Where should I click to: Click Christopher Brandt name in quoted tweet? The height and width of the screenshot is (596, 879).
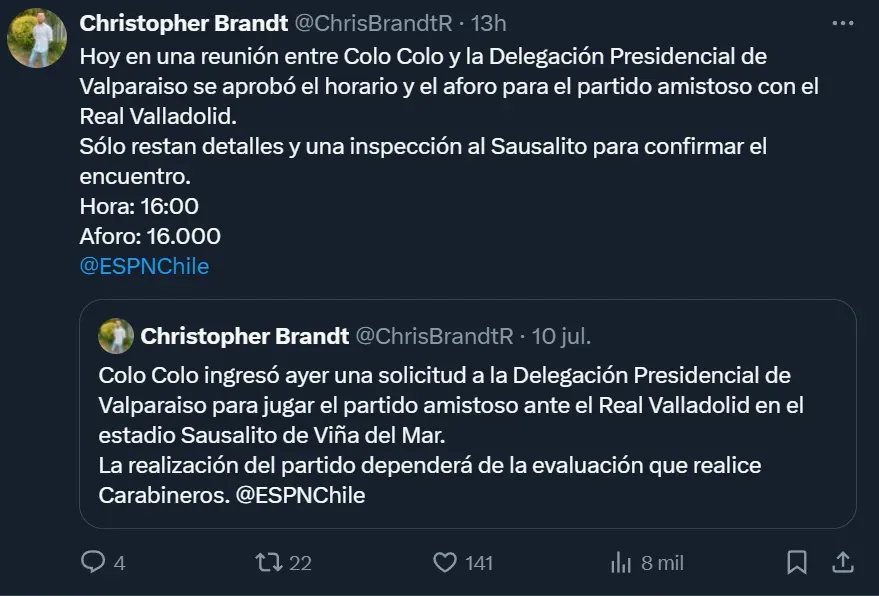tap(245, 336)
